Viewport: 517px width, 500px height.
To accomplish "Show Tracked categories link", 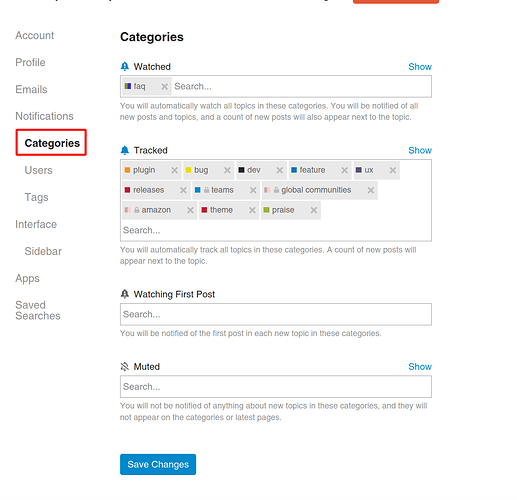I will [x=420, y=150].
